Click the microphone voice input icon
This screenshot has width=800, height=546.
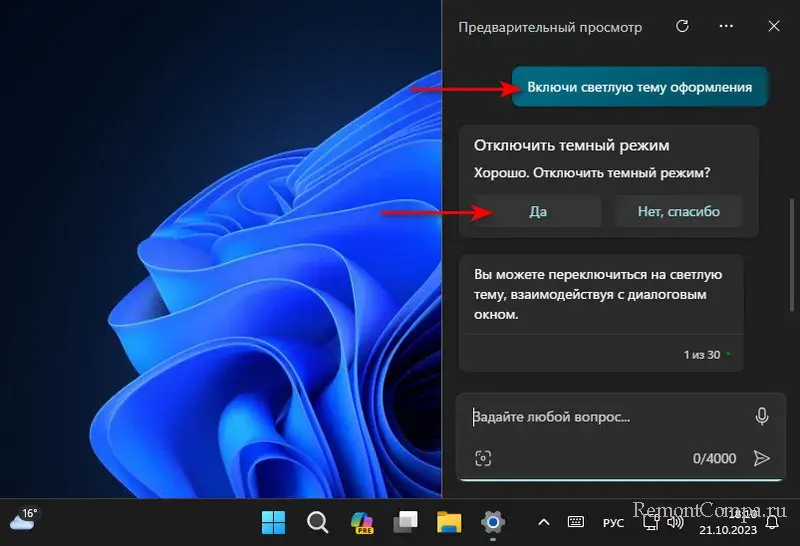point(761,416)
